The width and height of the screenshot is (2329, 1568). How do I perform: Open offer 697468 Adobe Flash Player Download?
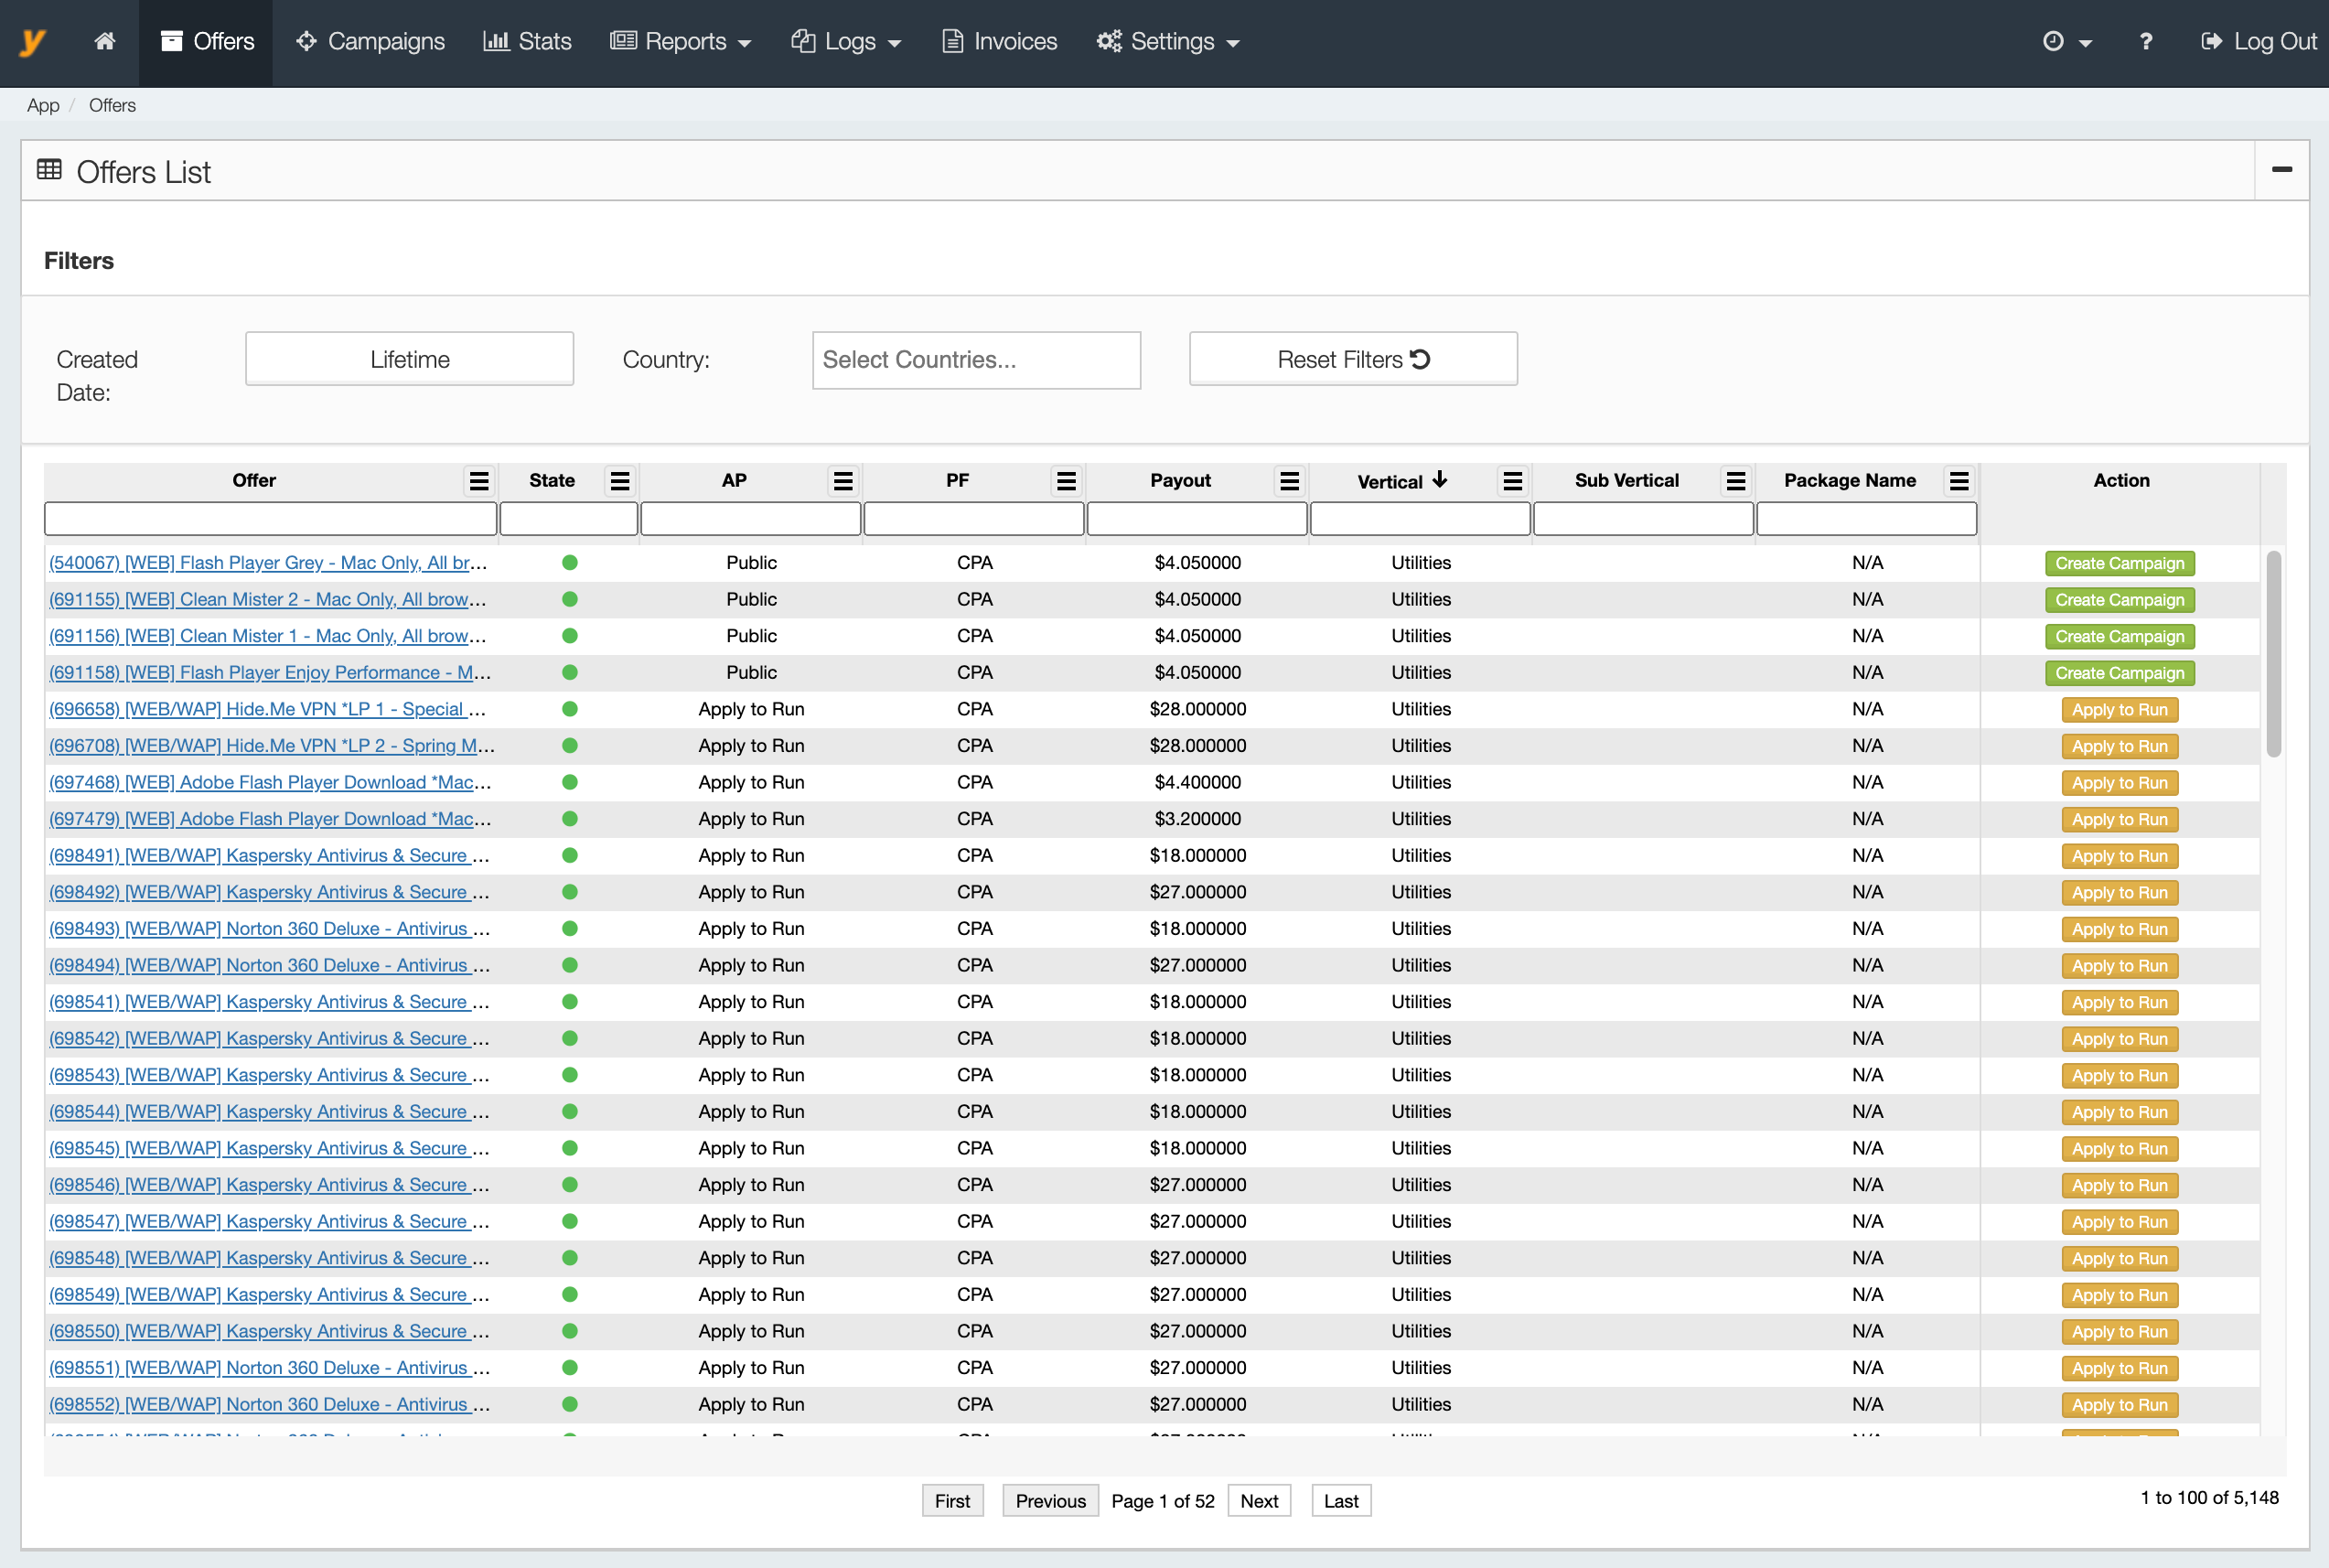(x=269, y=782)
